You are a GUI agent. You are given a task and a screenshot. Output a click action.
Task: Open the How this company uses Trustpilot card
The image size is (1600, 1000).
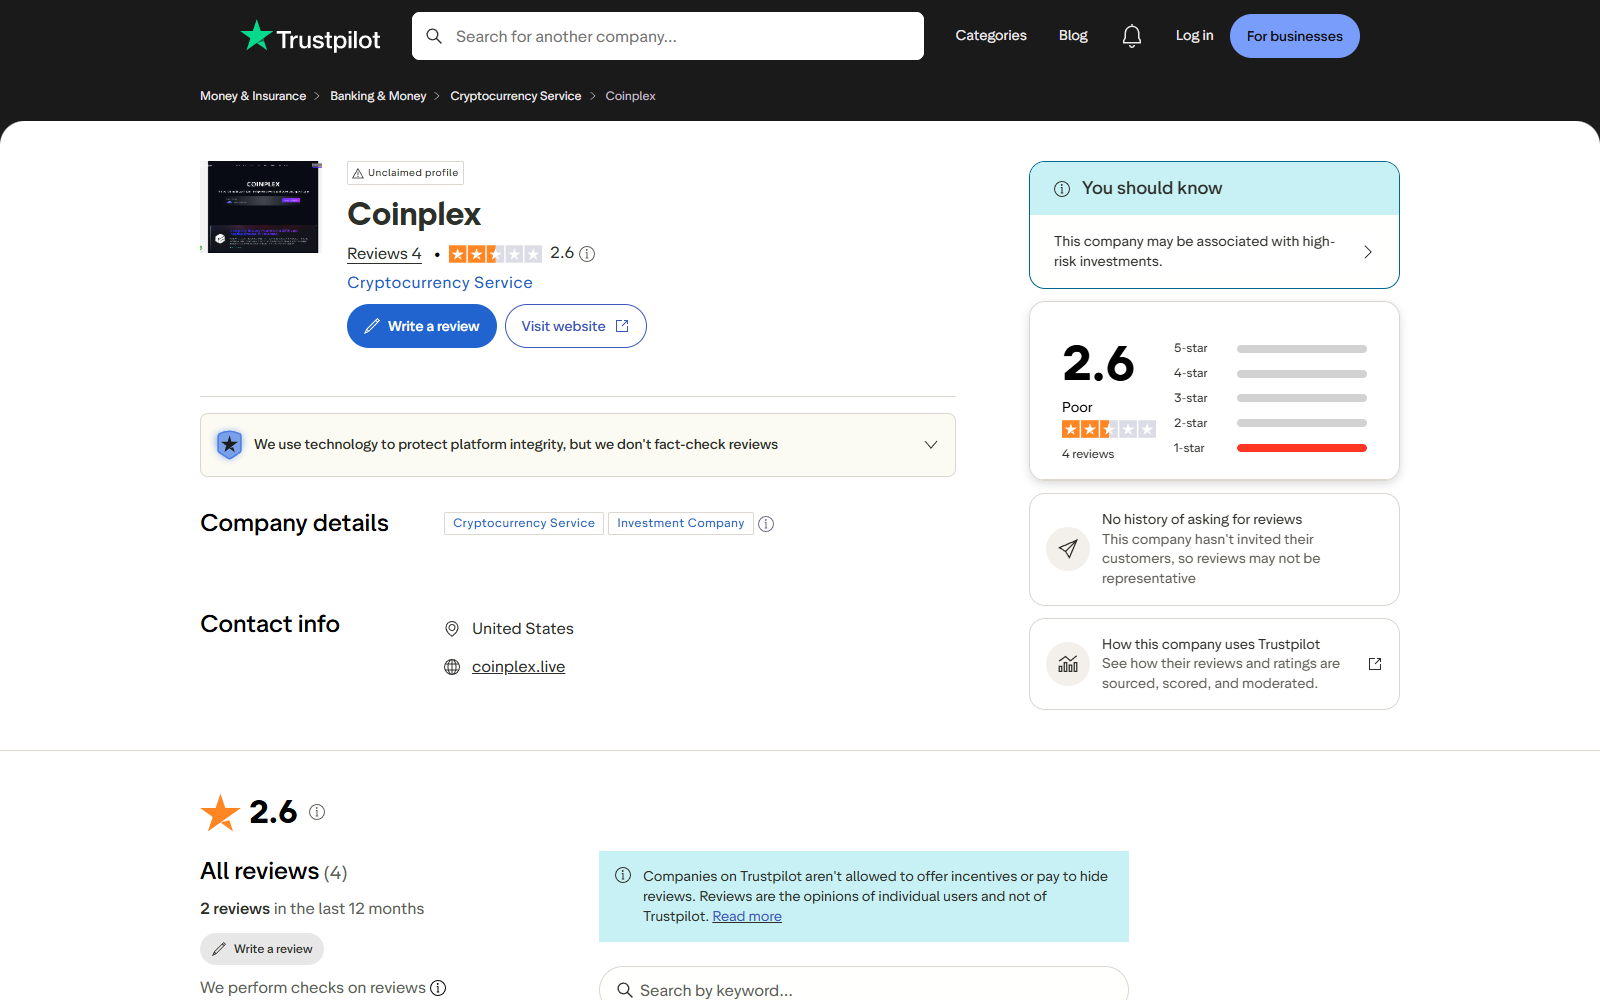[1214, 664]
